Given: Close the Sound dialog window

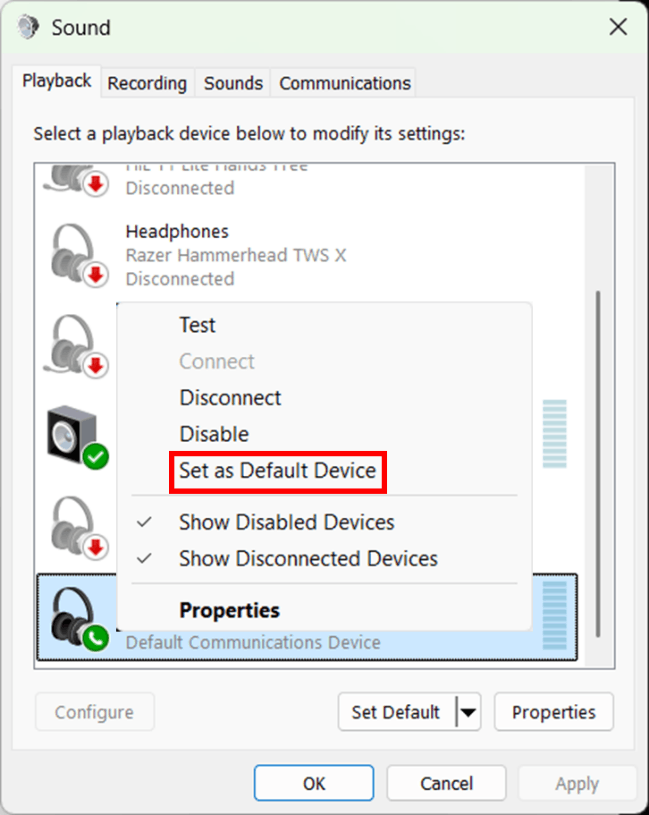Looking at the screenshot, I should (618, 27).
